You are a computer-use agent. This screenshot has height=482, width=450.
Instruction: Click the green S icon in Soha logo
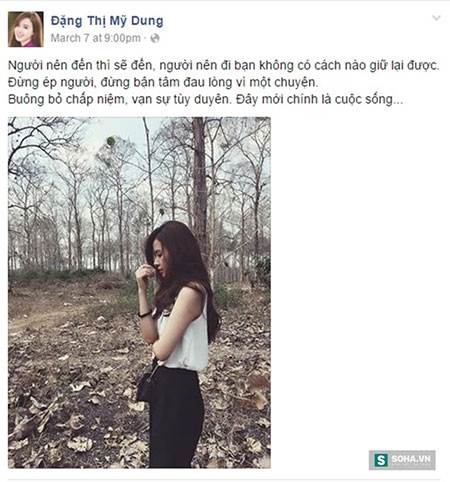(380, 460)
